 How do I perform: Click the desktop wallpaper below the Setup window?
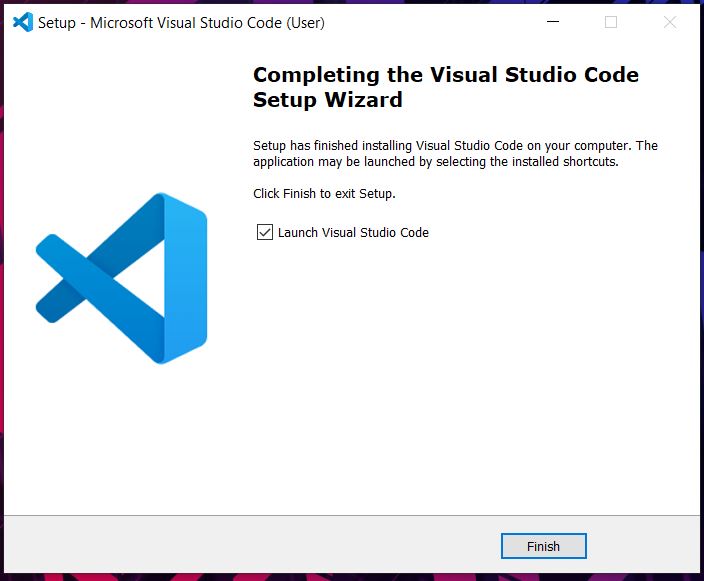[x=350, y=577]
